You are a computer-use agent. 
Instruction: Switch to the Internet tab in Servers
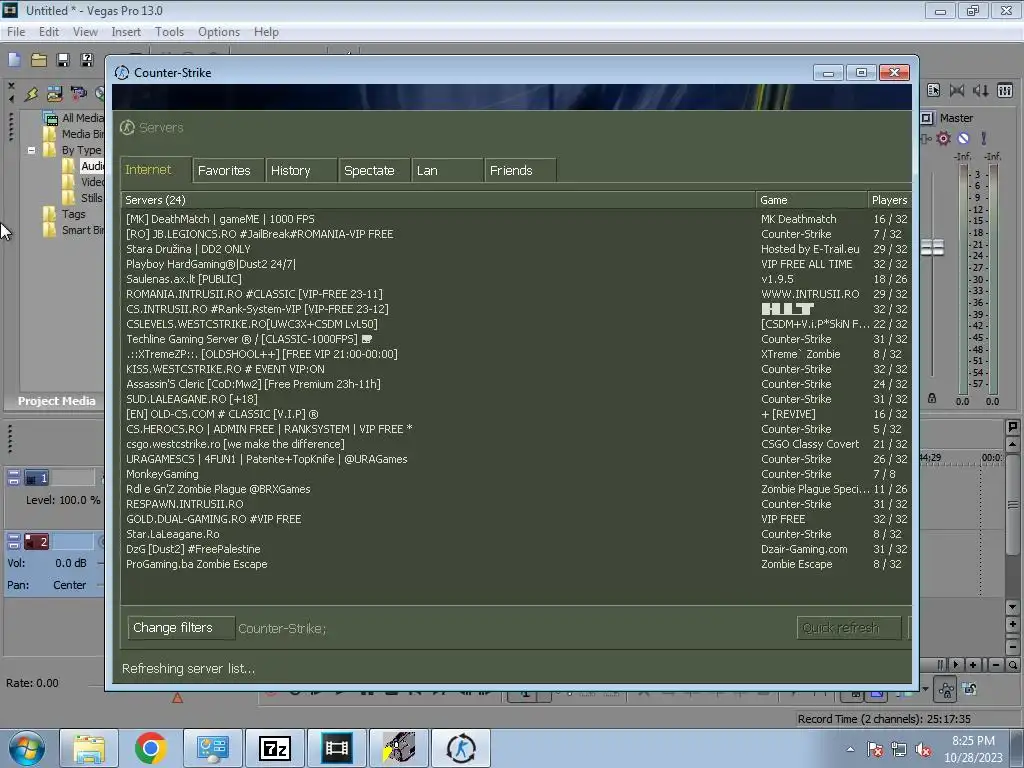click(155, 170)
